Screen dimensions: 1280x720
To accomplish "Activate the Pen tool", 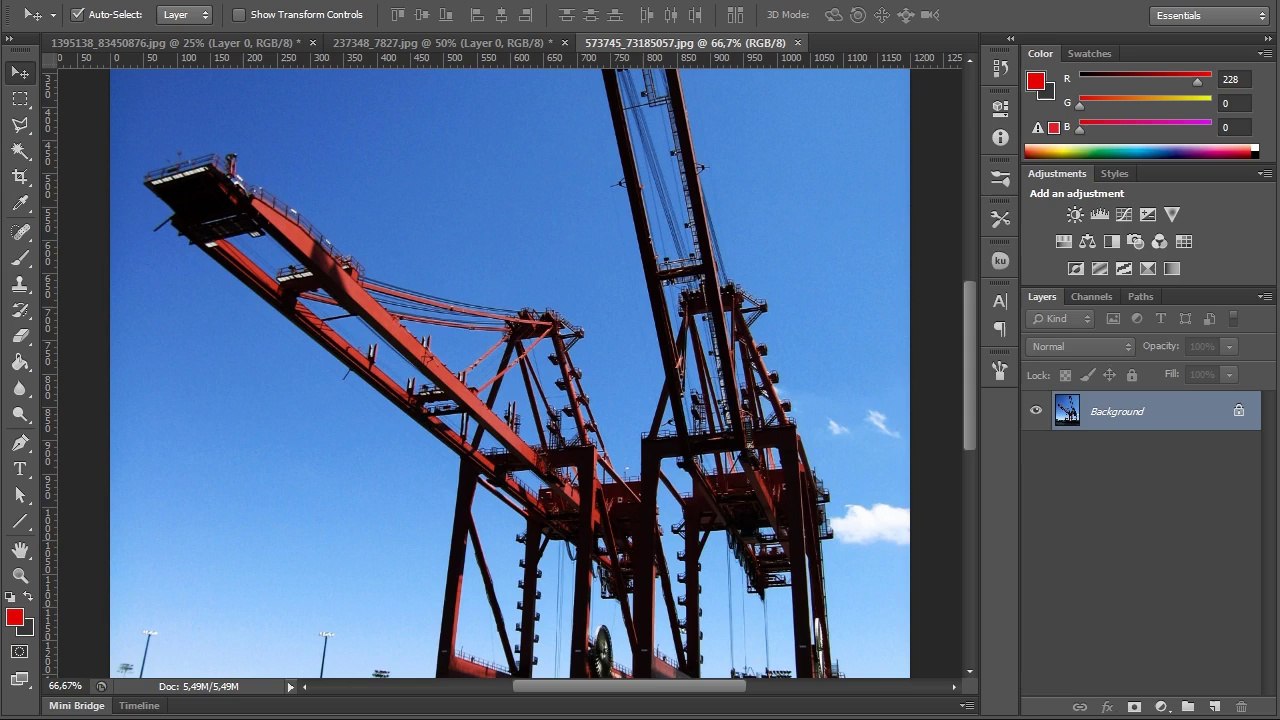I will tap(20, 443).
